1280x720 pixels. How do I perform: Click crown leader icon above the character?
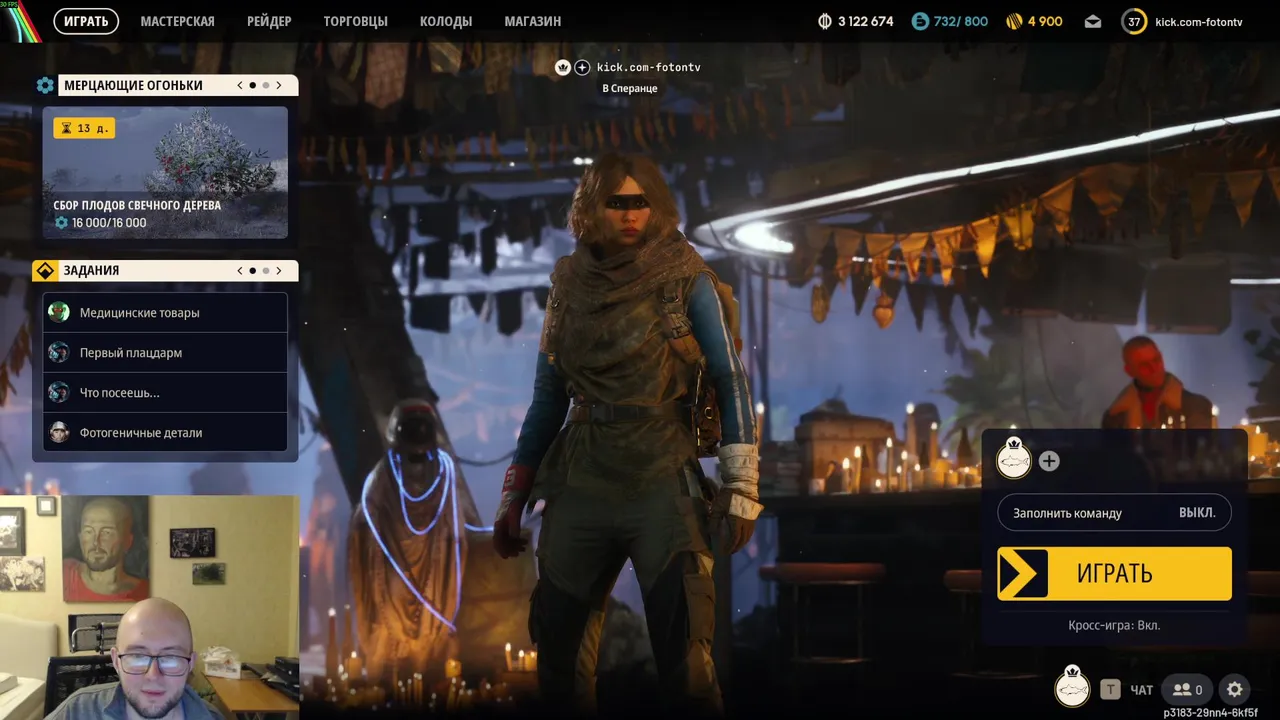(x=563, y=67)
